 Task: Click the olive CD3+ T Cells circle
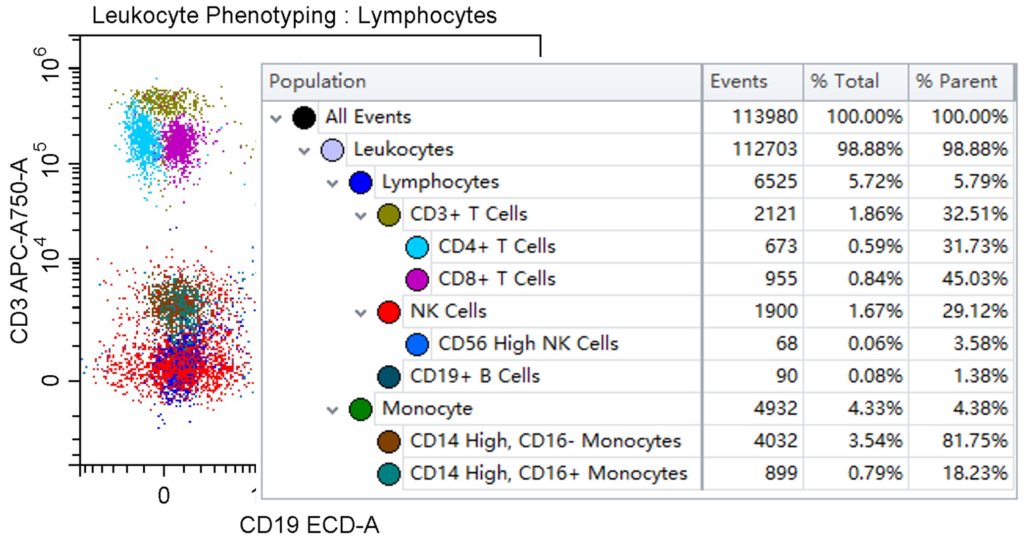tap(389, 214)
